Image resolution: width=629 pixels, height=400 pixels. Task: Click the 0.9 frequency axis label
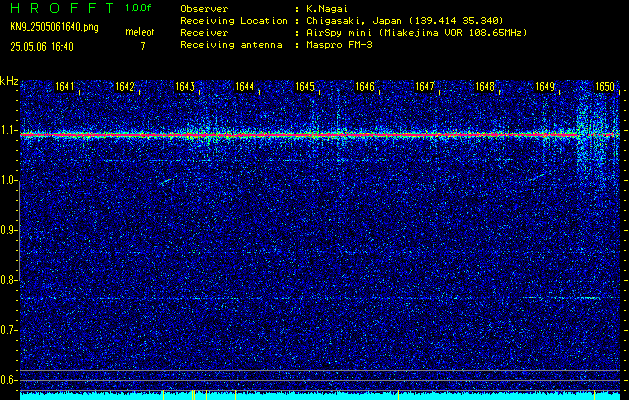[x=8, y=230]
